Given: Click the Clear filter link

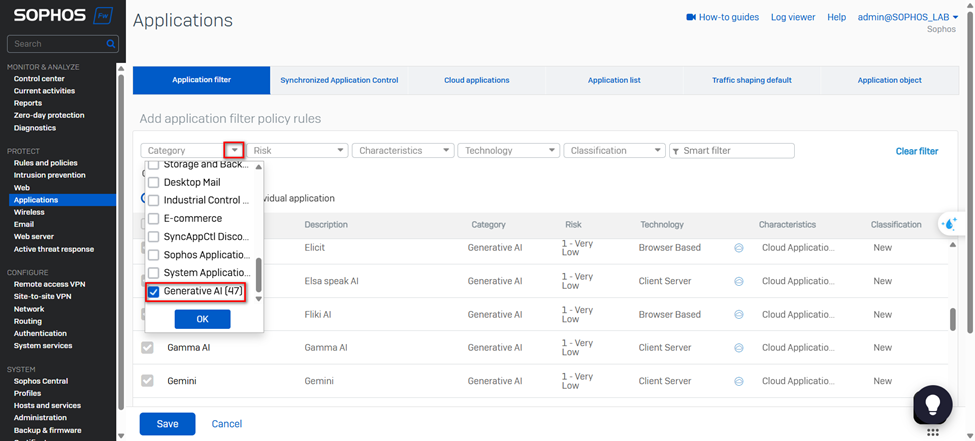Looking at the screenshot, I should pos(916,151).
